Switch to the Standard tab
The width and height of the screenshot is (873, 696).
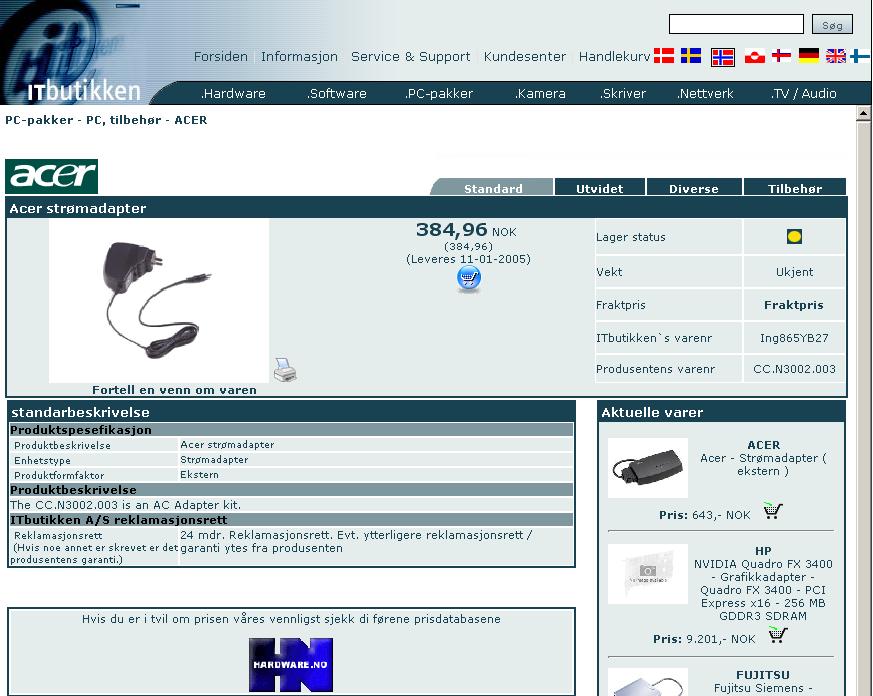tap(493, 188)
